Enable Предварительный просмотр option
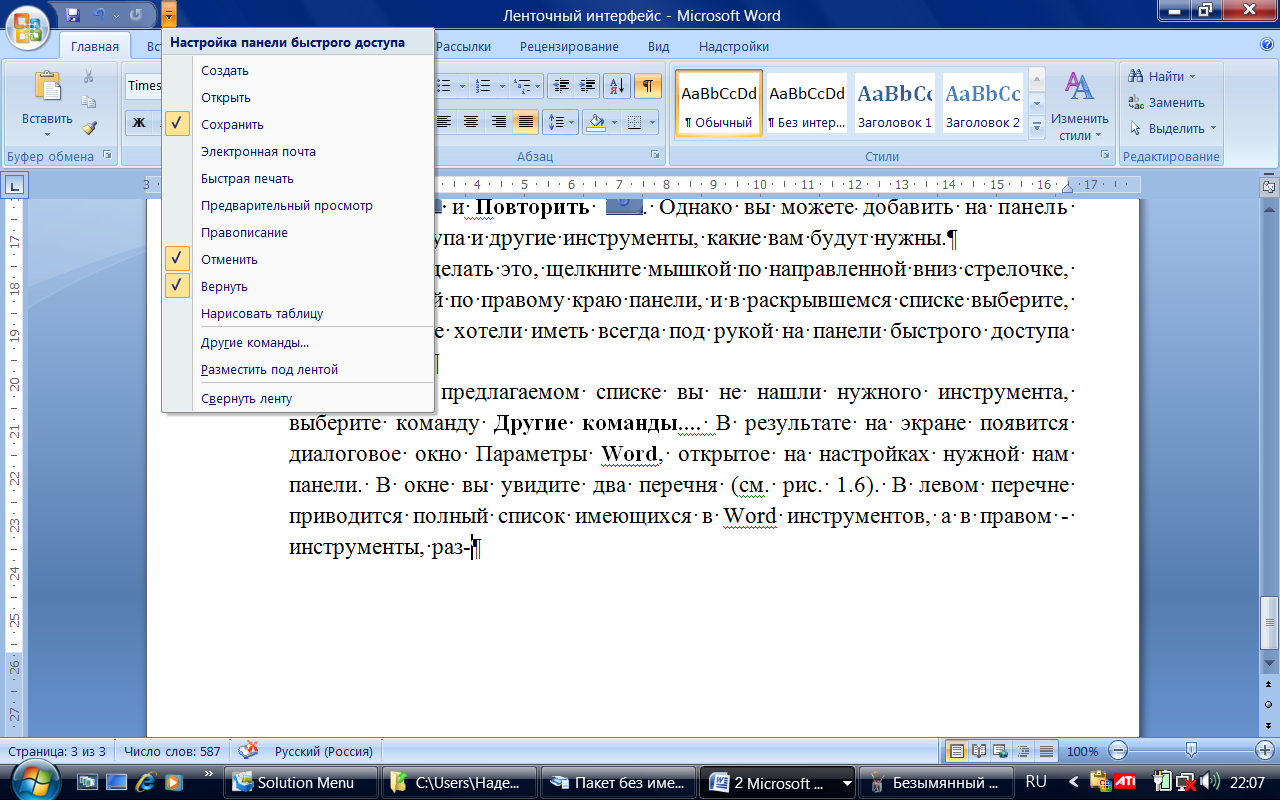Screen dimensions: 1280x800 (x=298, y=206)
